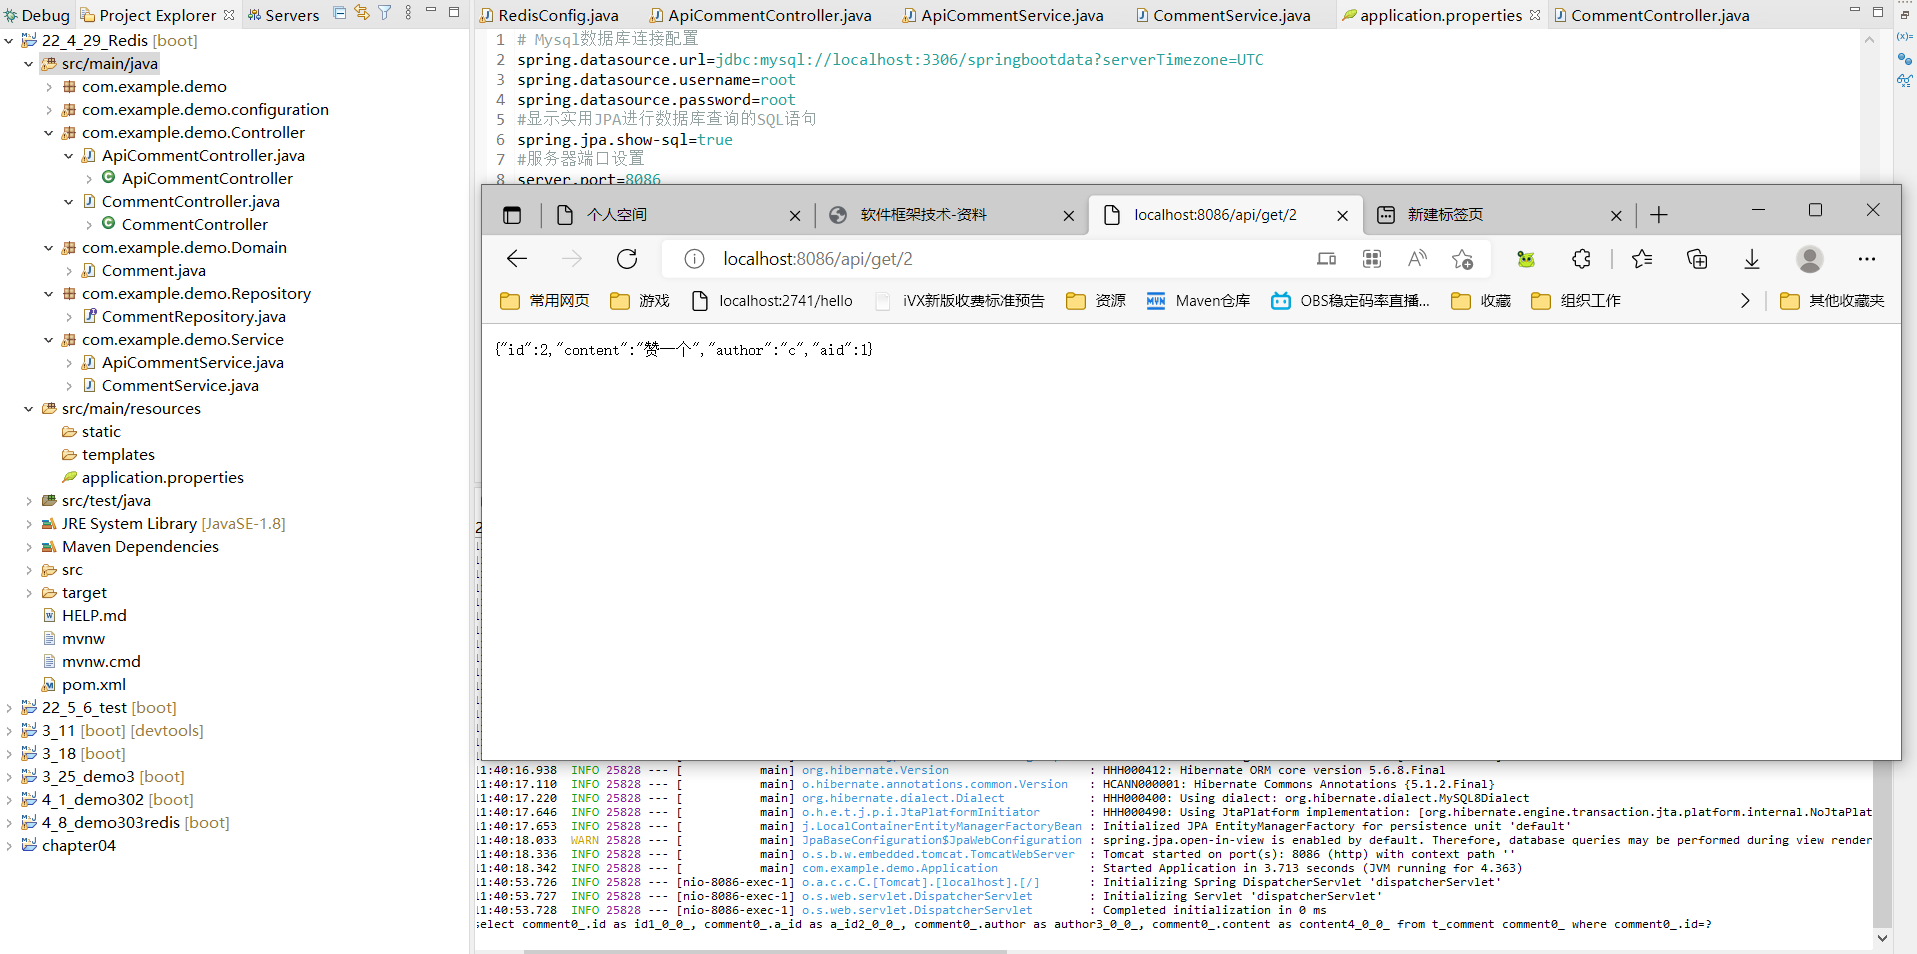Open the 游戏 bookmarks folder
1917x954 pixels.
click(640, 301)
